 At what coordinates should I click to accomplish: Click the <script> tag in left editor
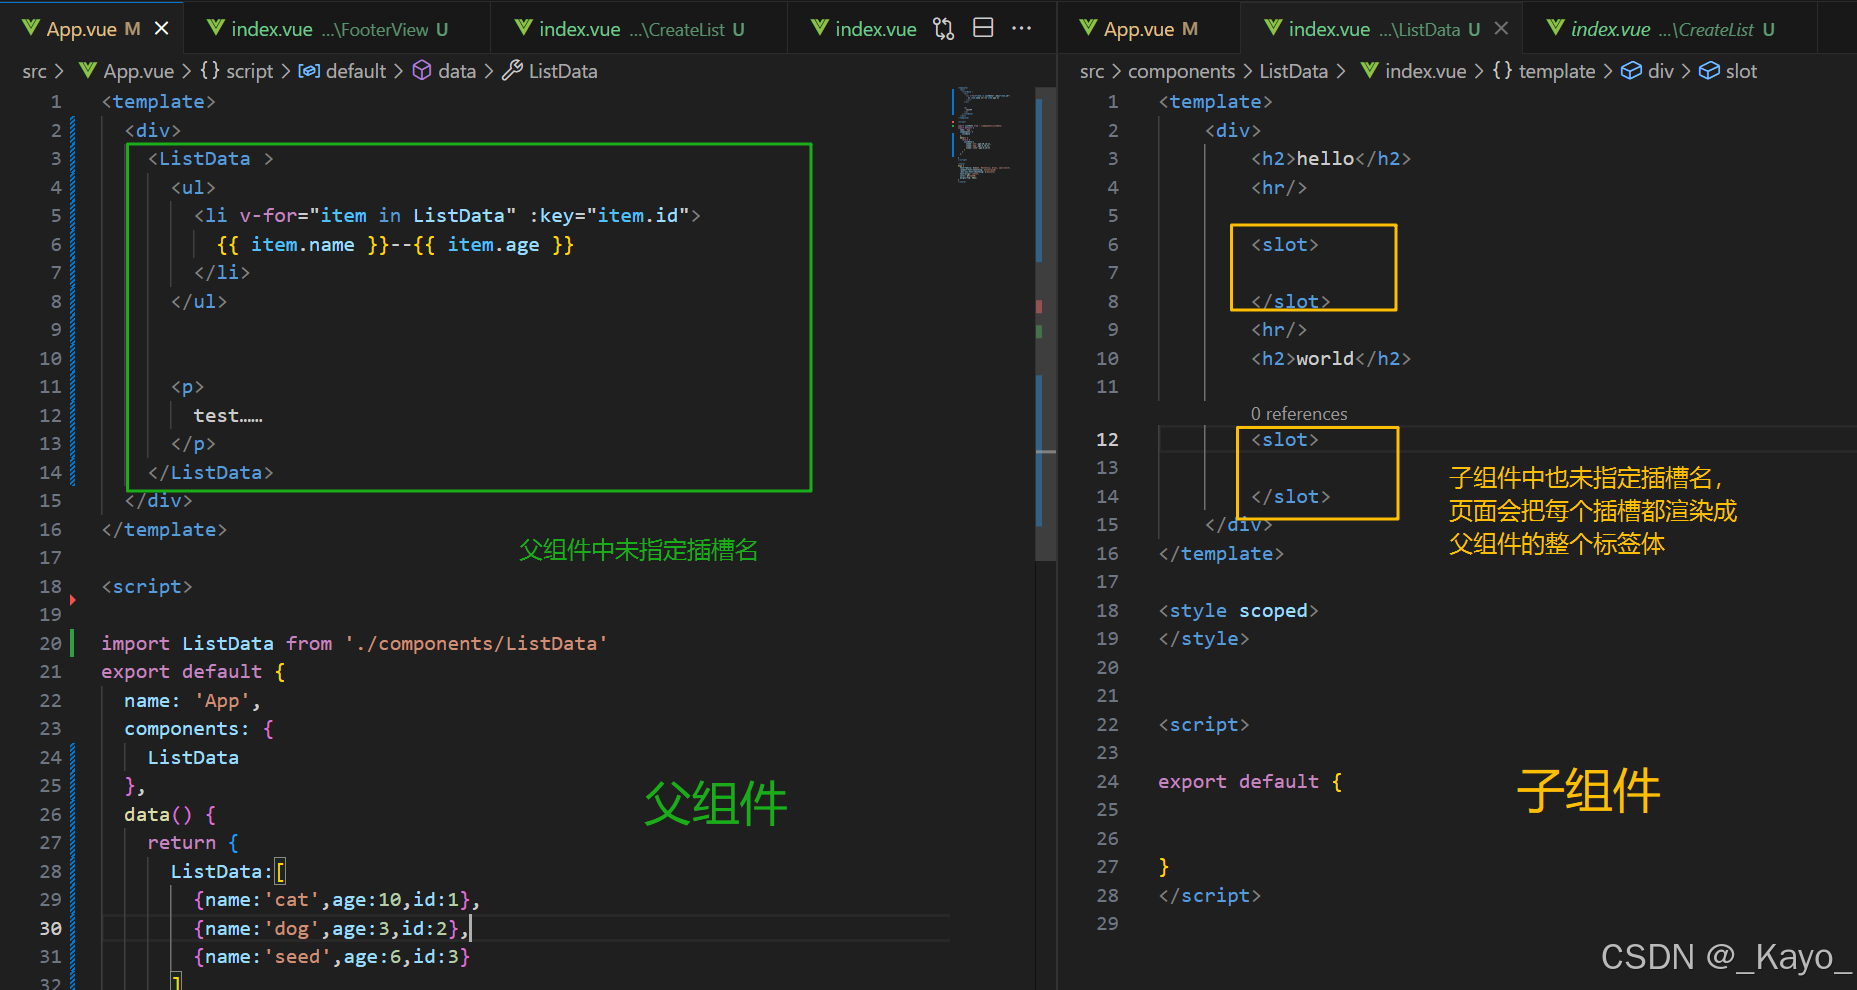(x=147, y=586)
